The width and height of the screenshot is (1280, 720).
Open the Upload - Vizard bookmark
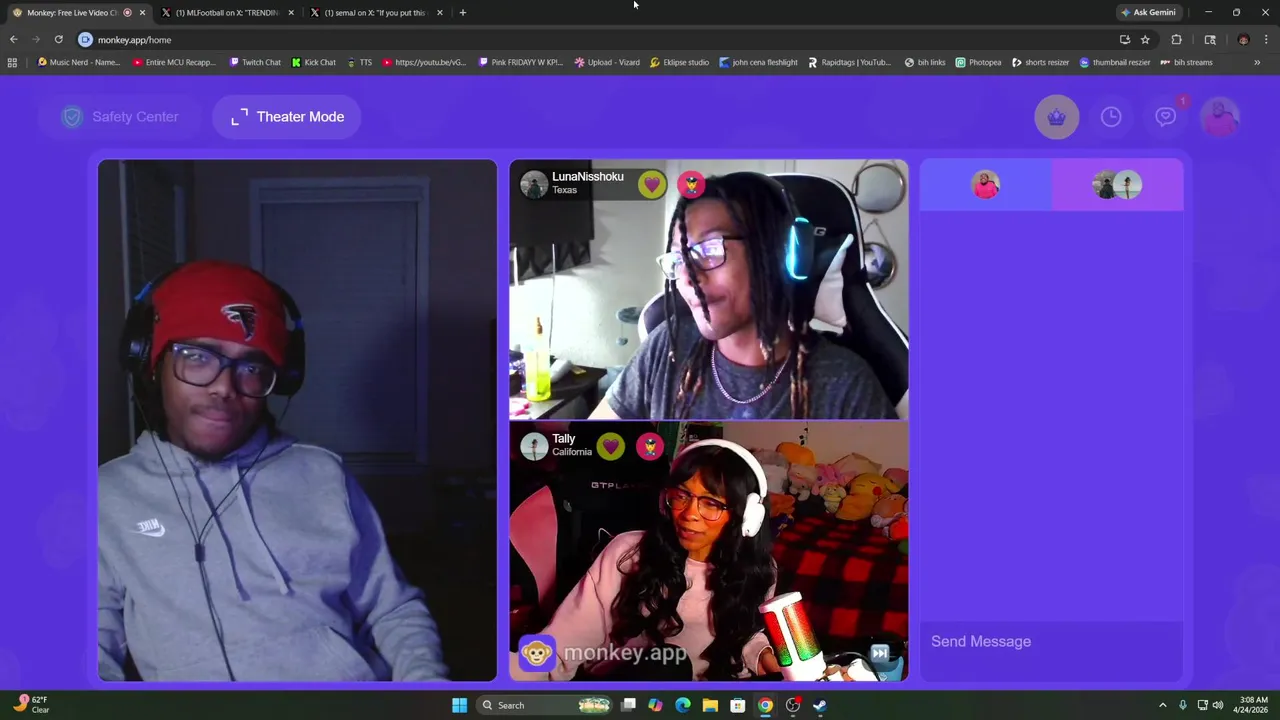tap(607, 62)
